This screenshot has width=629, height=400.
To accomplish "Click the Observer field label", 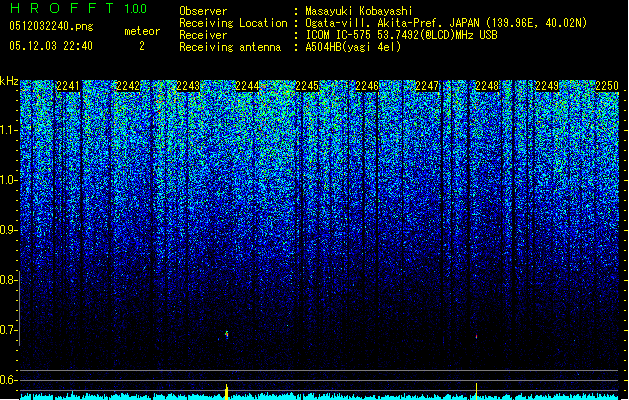I will 203,11.
